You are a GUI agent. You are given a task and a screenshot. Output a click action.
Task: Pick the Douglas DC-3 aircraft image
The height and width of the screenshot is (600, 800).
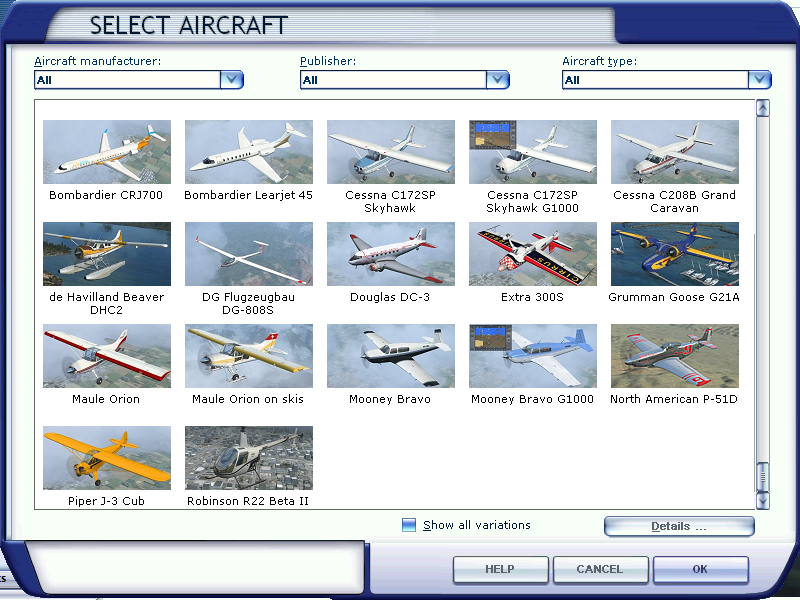390,254
